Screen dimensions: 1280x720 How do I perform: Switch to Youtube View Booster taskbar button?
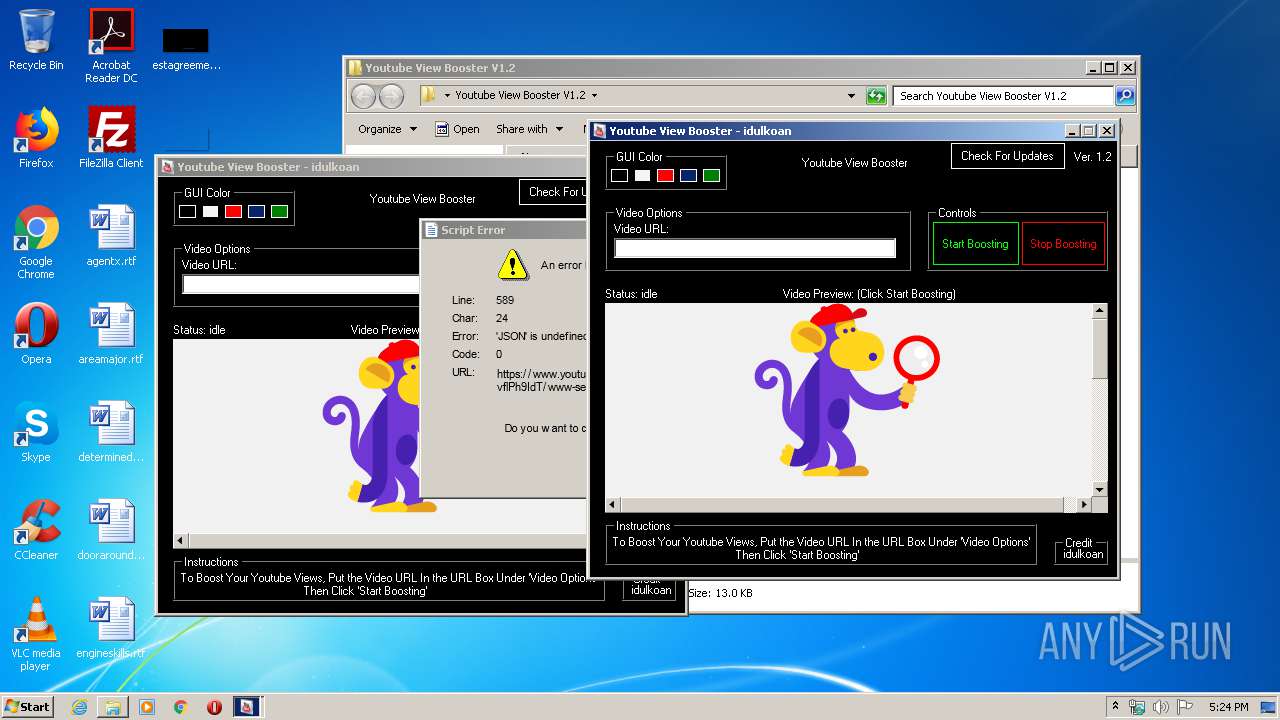tap(246, 707)
